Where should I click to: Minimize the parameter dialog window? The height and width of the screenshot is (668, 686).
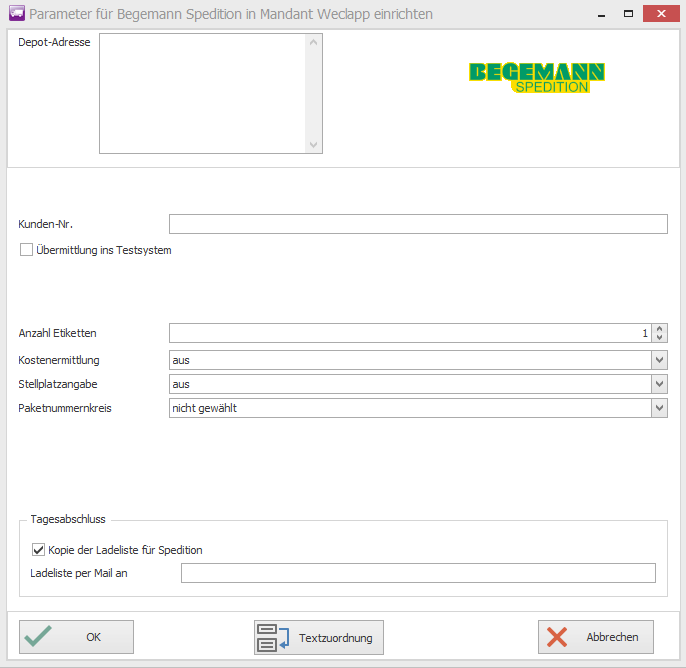602,14
